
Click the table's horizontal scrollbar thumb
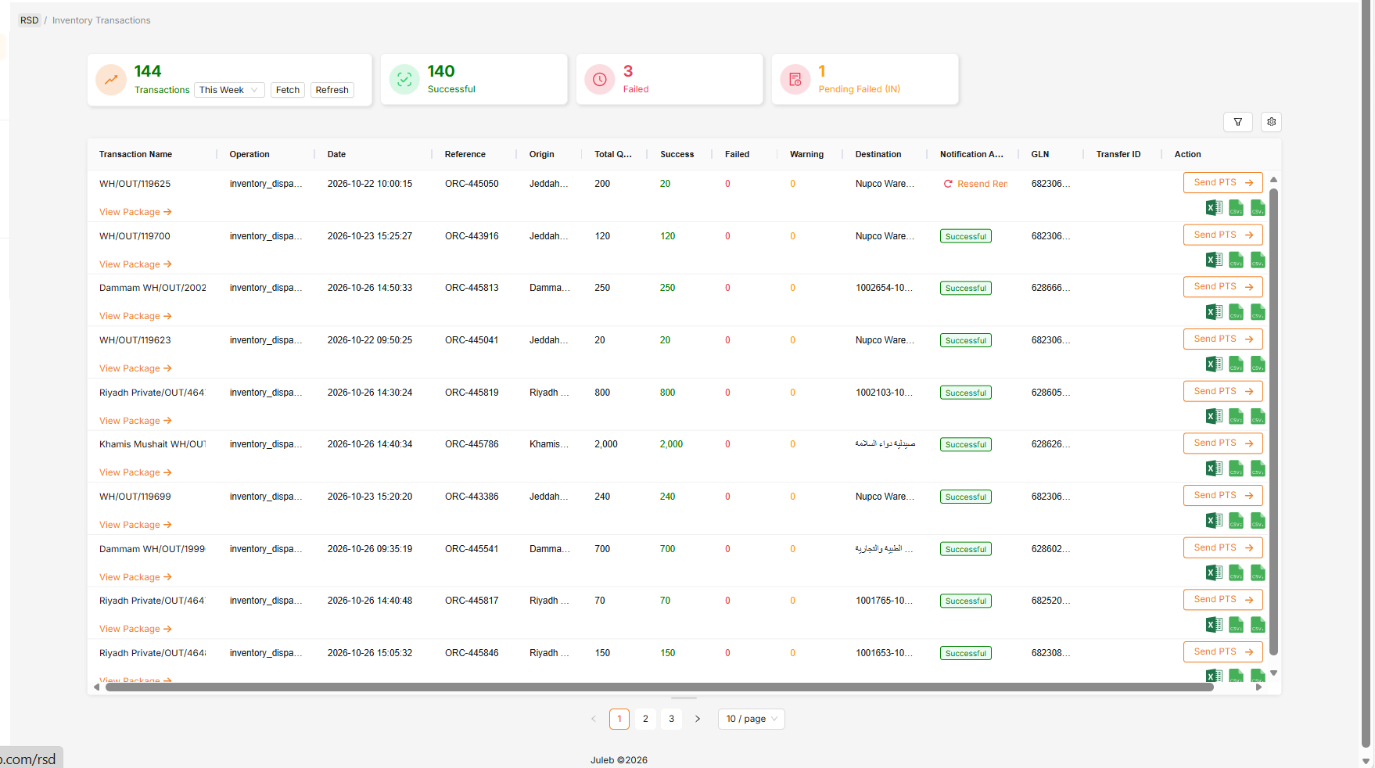[x=659, y=687]
